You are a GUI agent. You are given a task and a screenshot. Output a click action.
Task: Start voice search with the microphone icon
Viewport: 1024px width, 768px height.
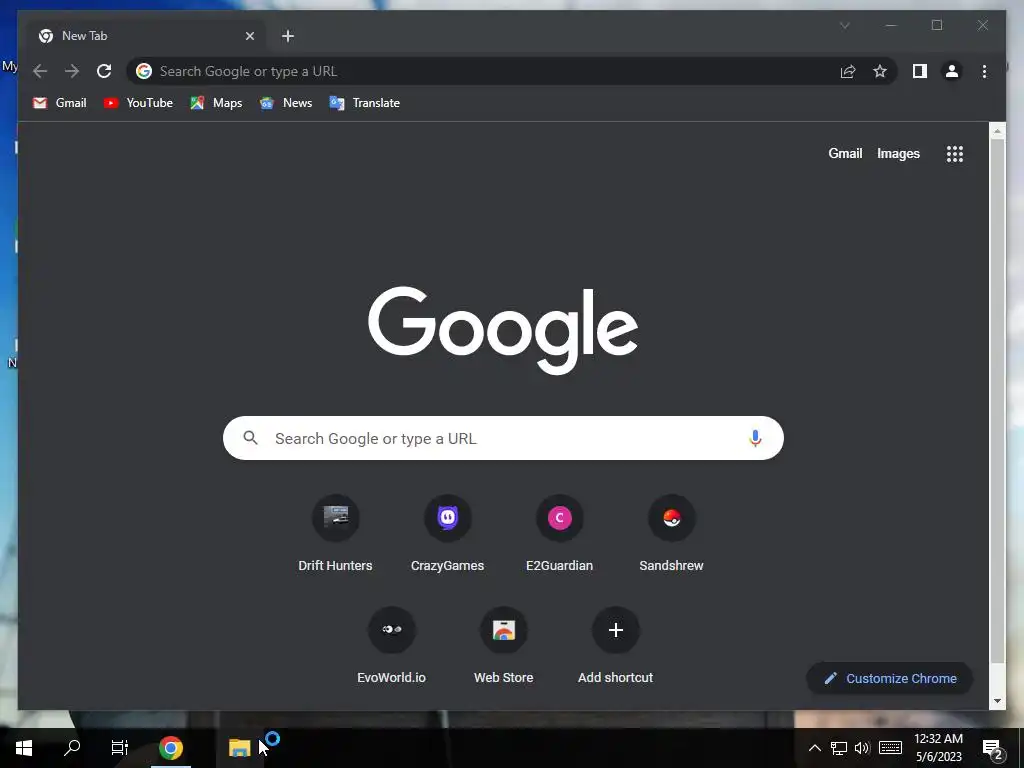click(755, 438)
